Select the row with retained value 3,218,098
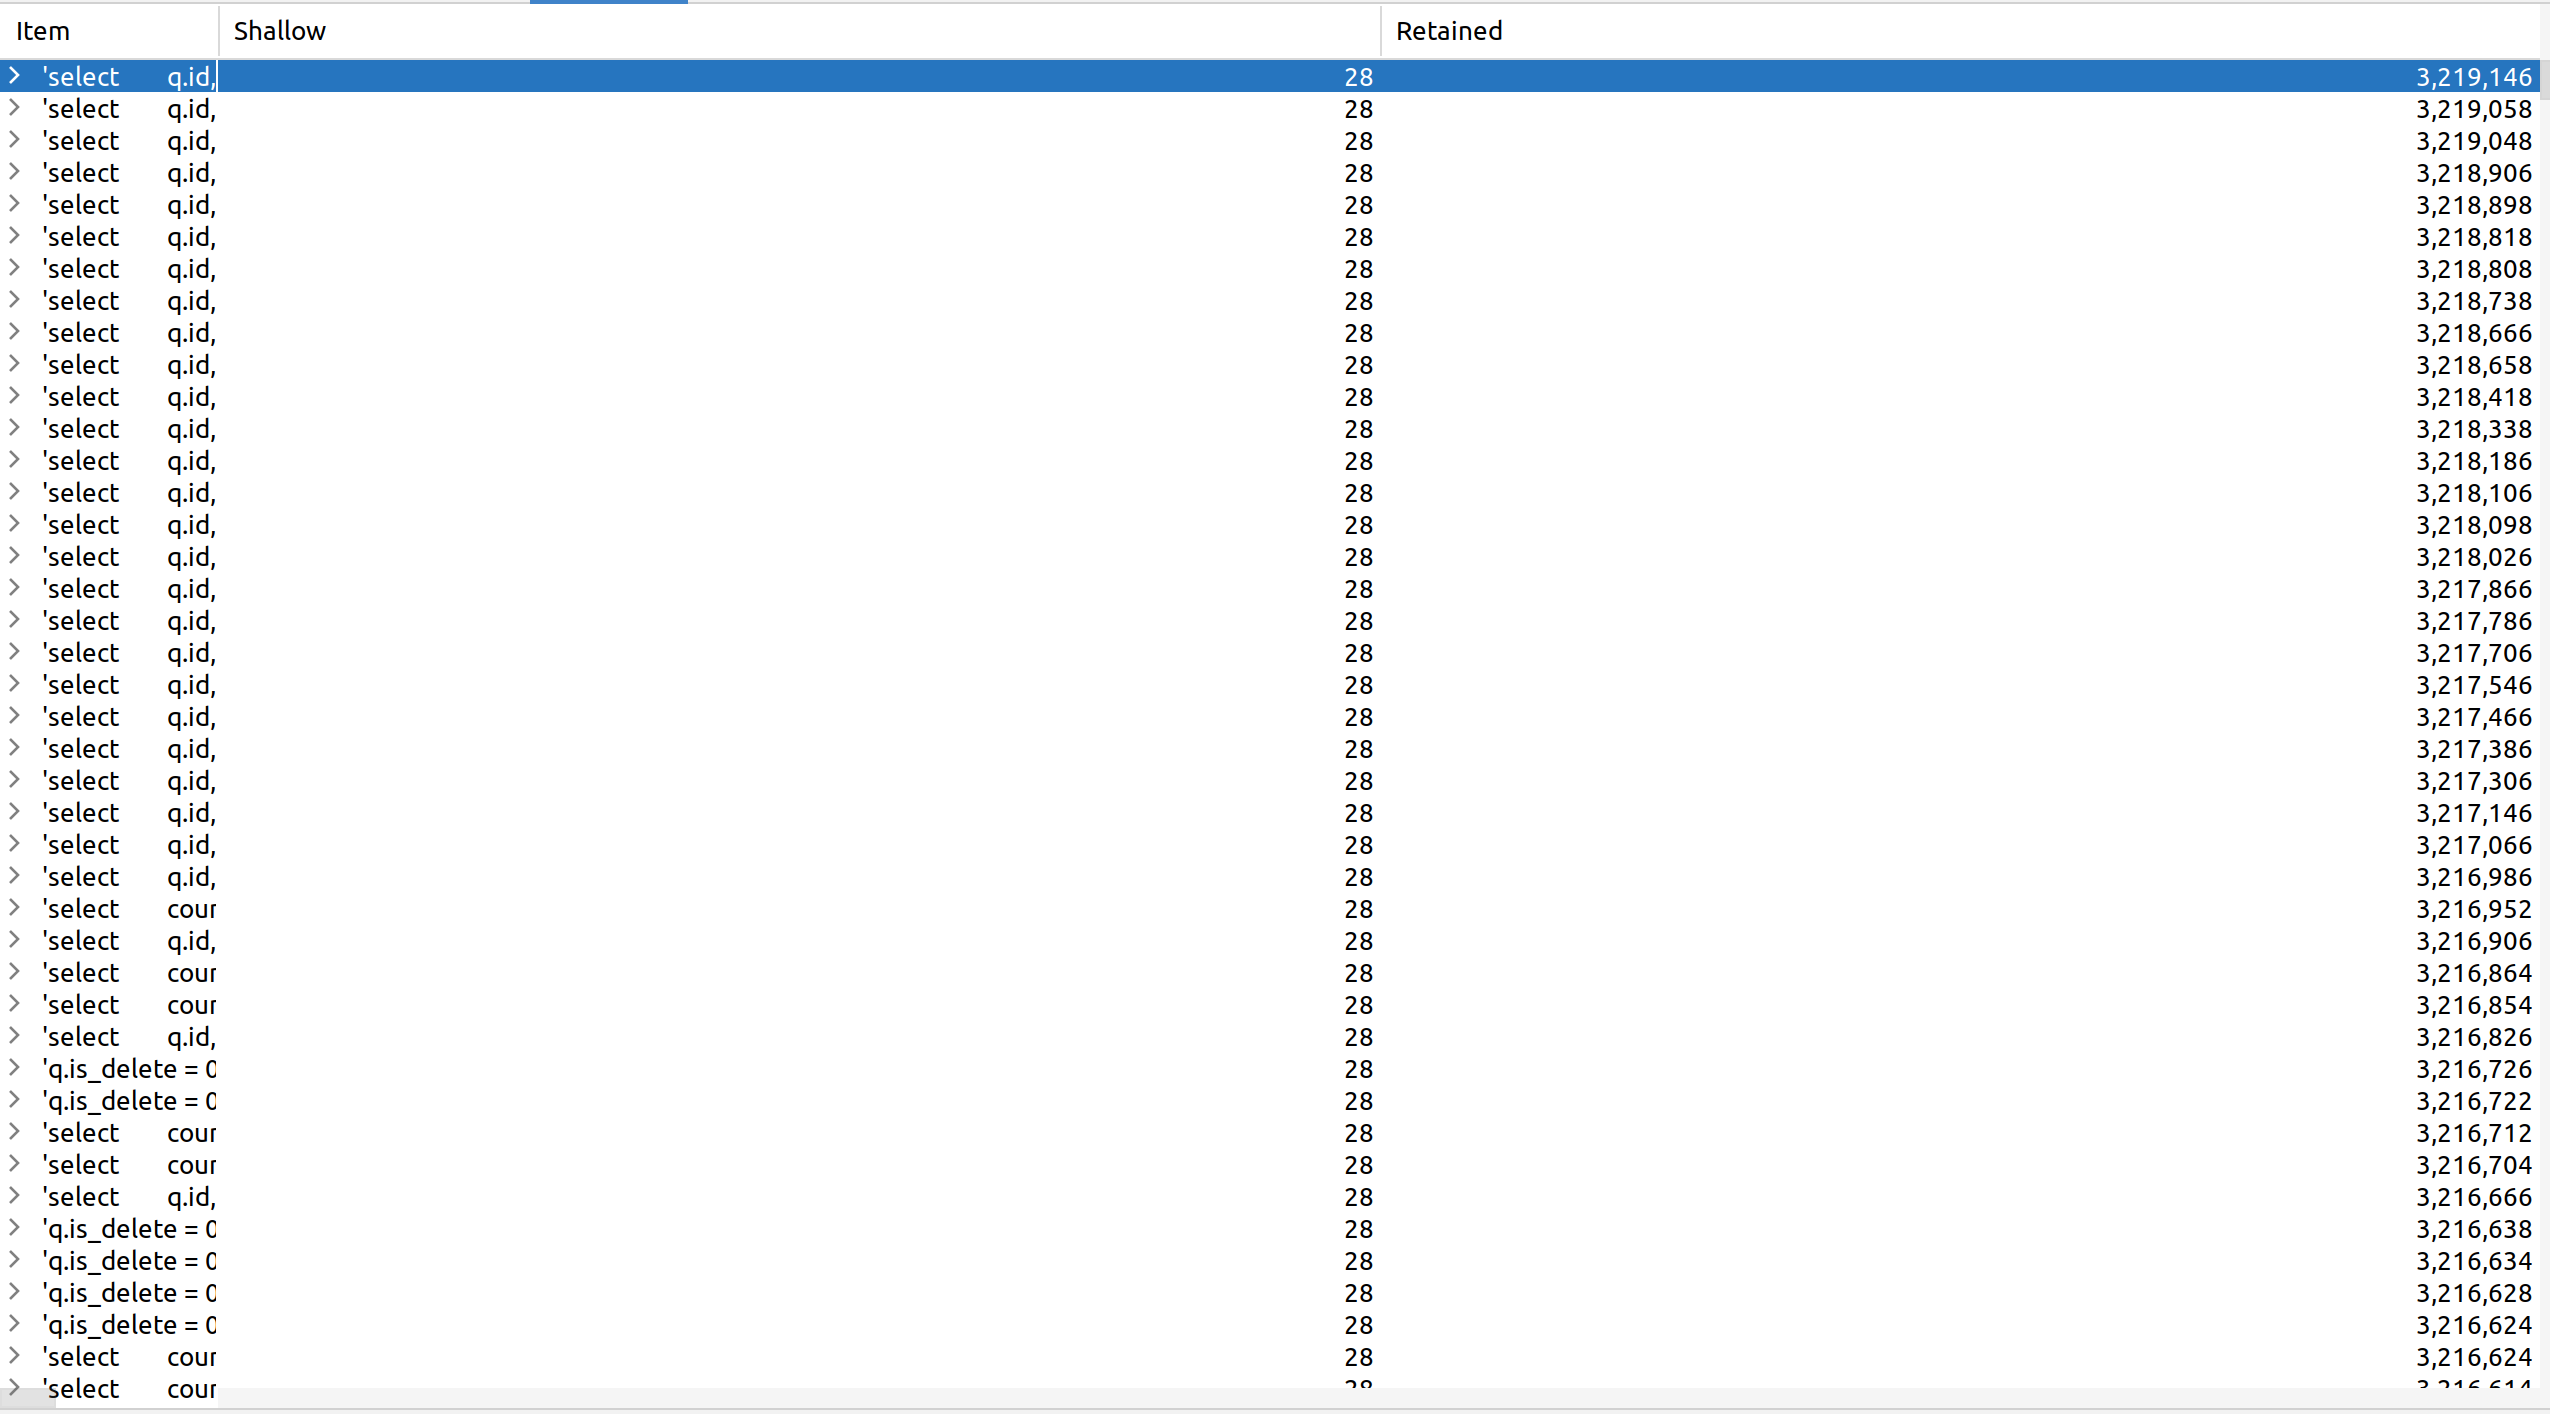 [700, 524]
